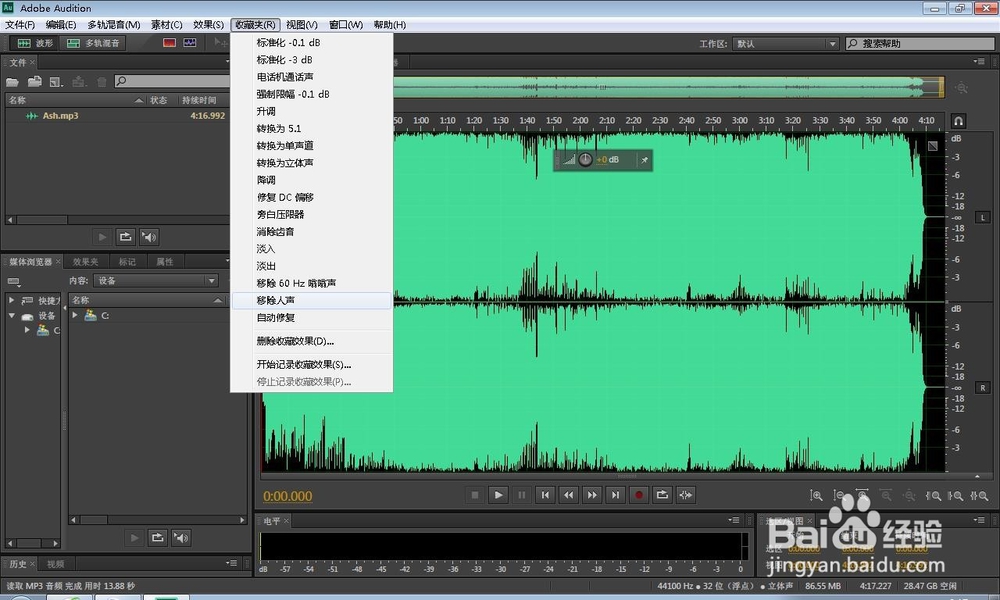Switch to the Video tab

point(55,564)
